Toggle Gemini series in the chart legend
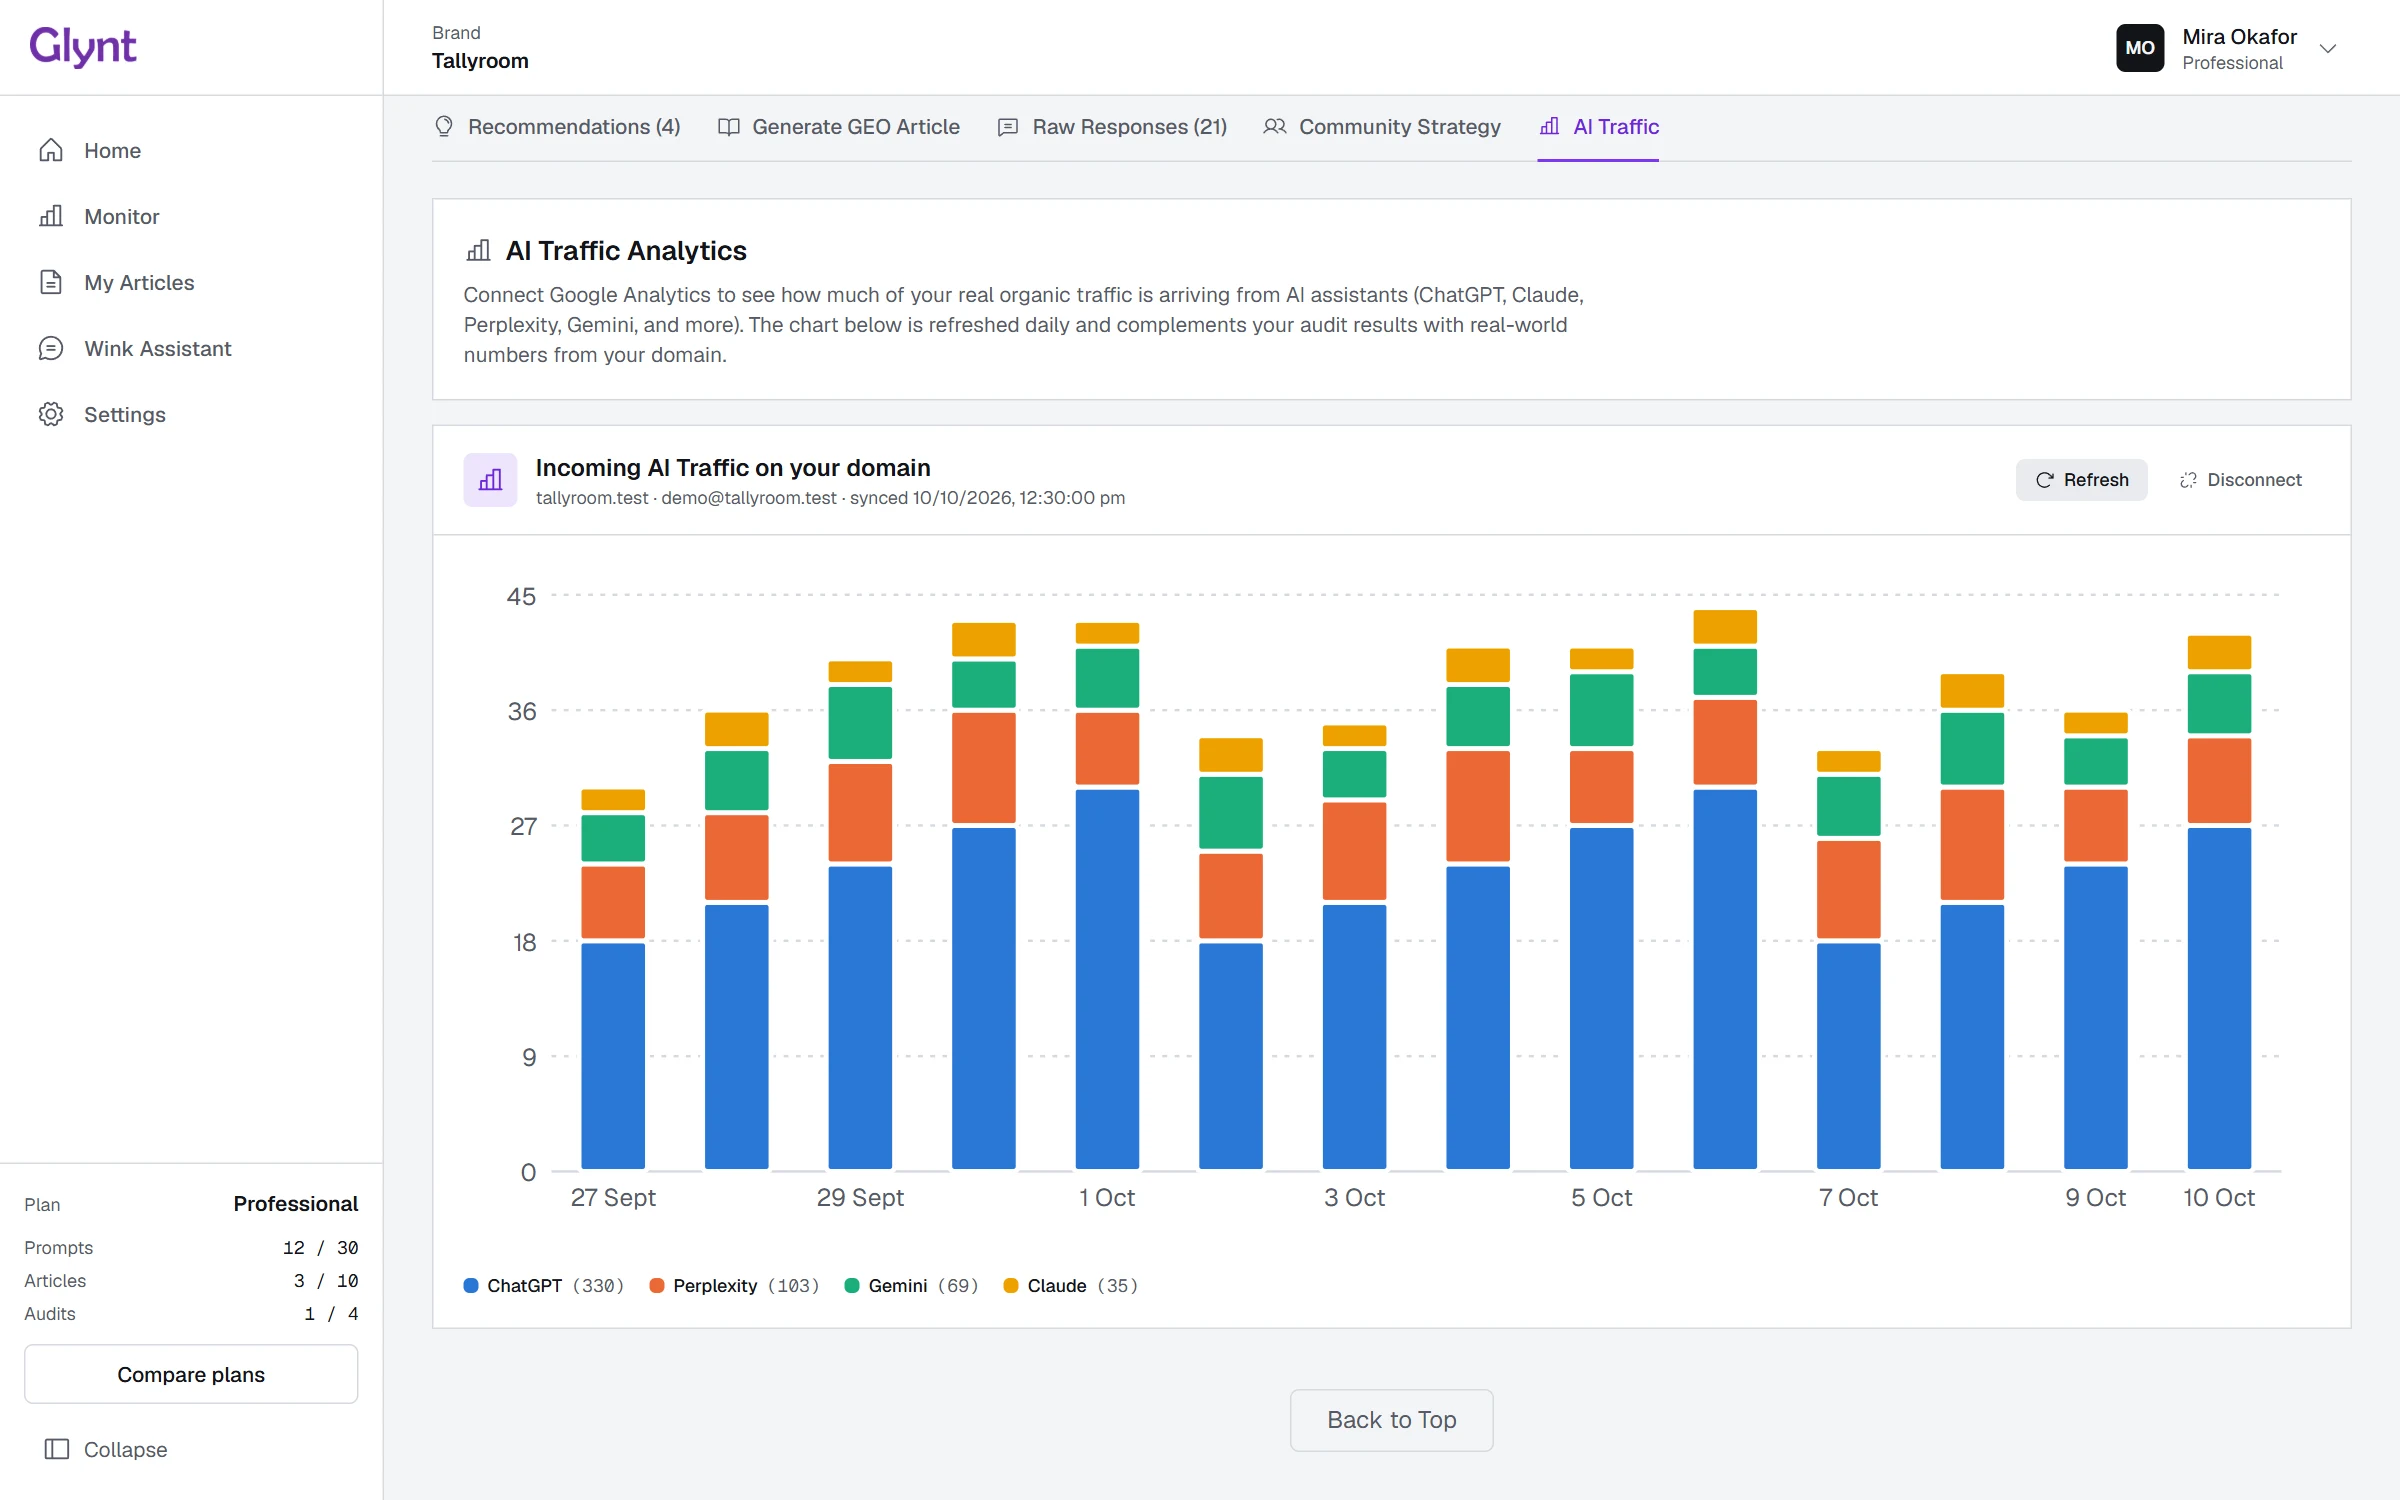The height and width of the screenshot is (1500, 2400). [x=911, y=1285]
